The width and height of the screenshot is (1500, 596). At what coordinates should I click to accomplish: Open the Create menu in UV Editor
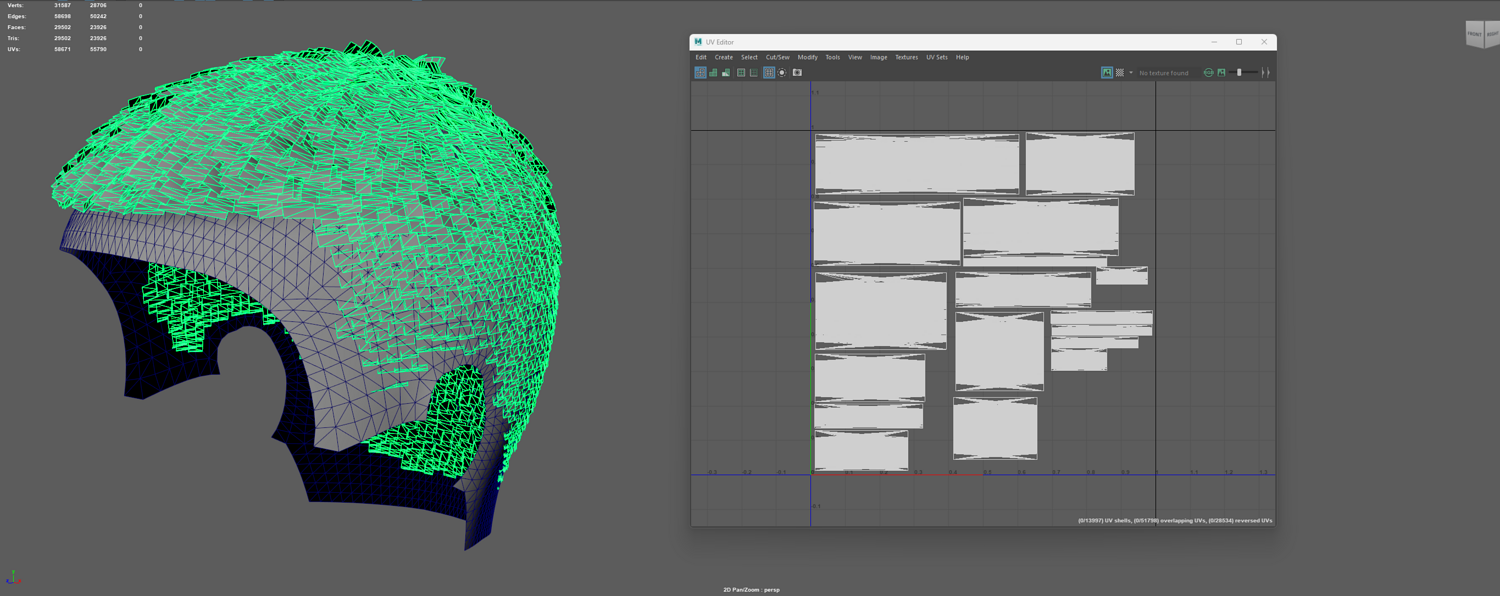[x=724, y=57]
